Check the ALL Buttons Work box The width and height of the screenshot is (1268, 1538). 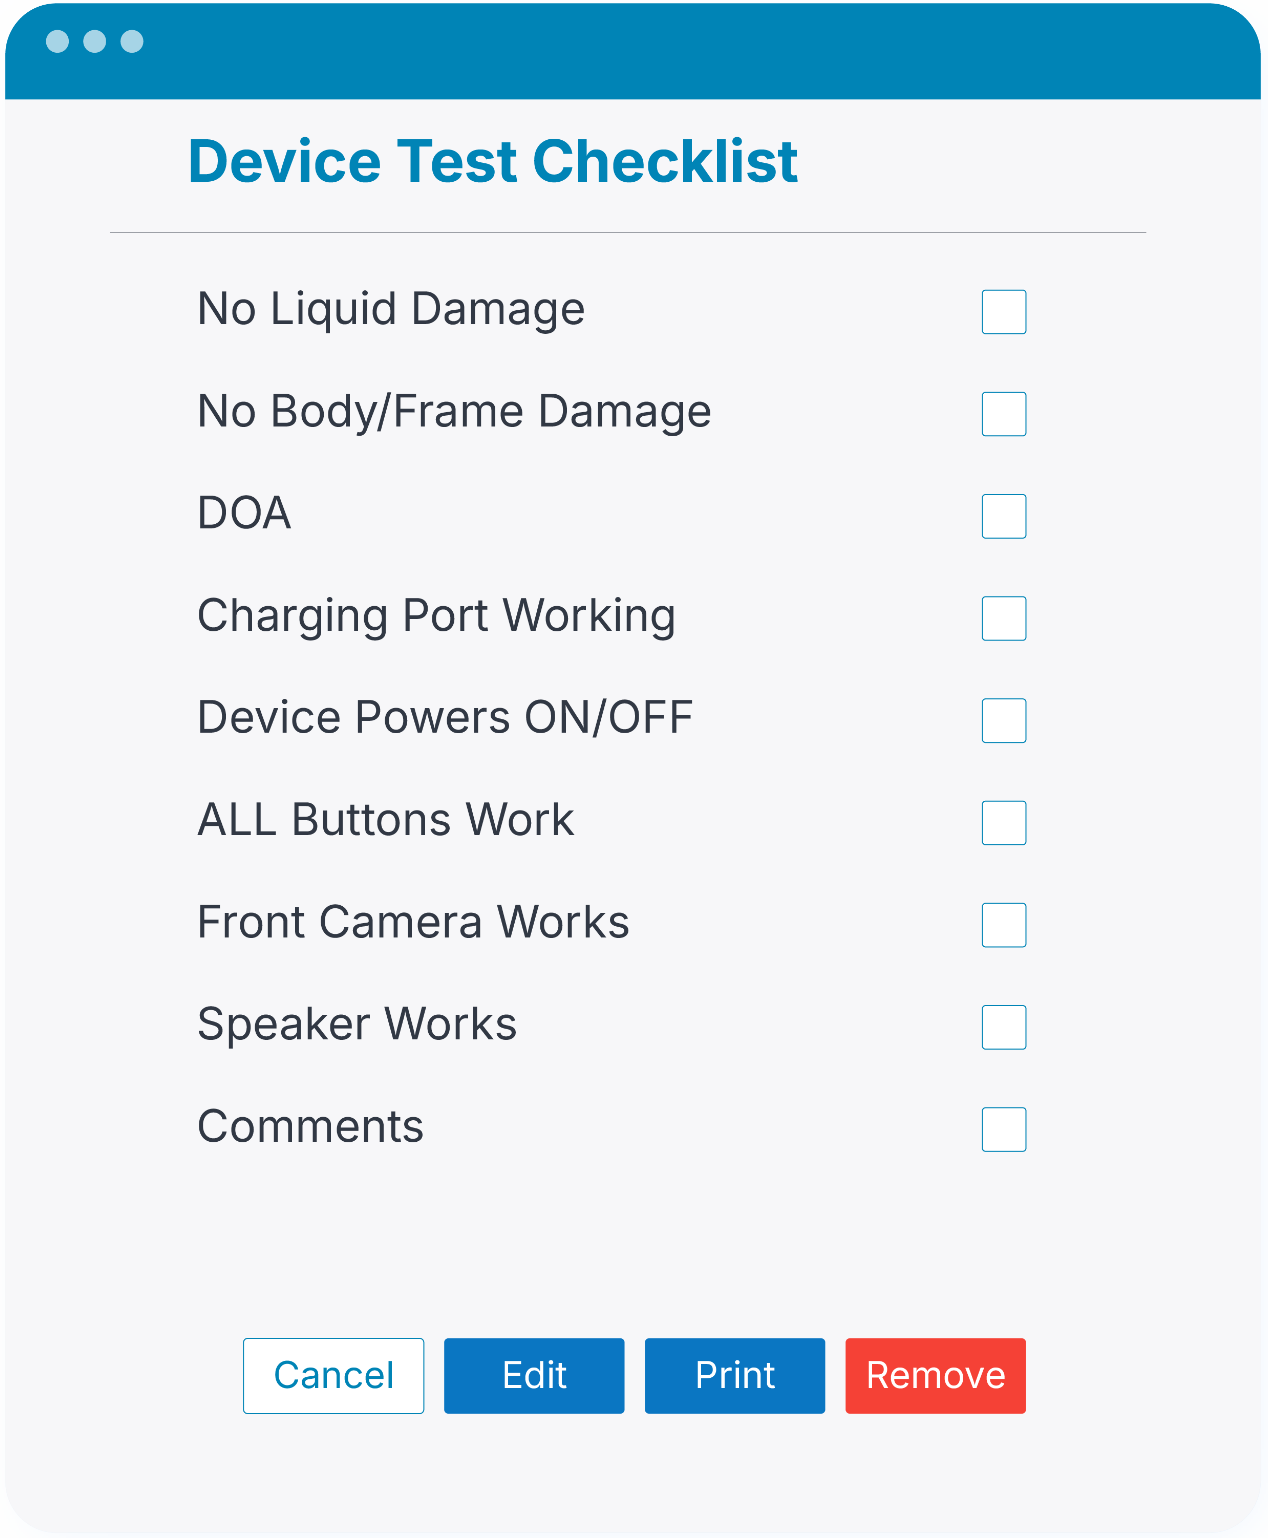pyautogui.click(x=1004, y=823)
